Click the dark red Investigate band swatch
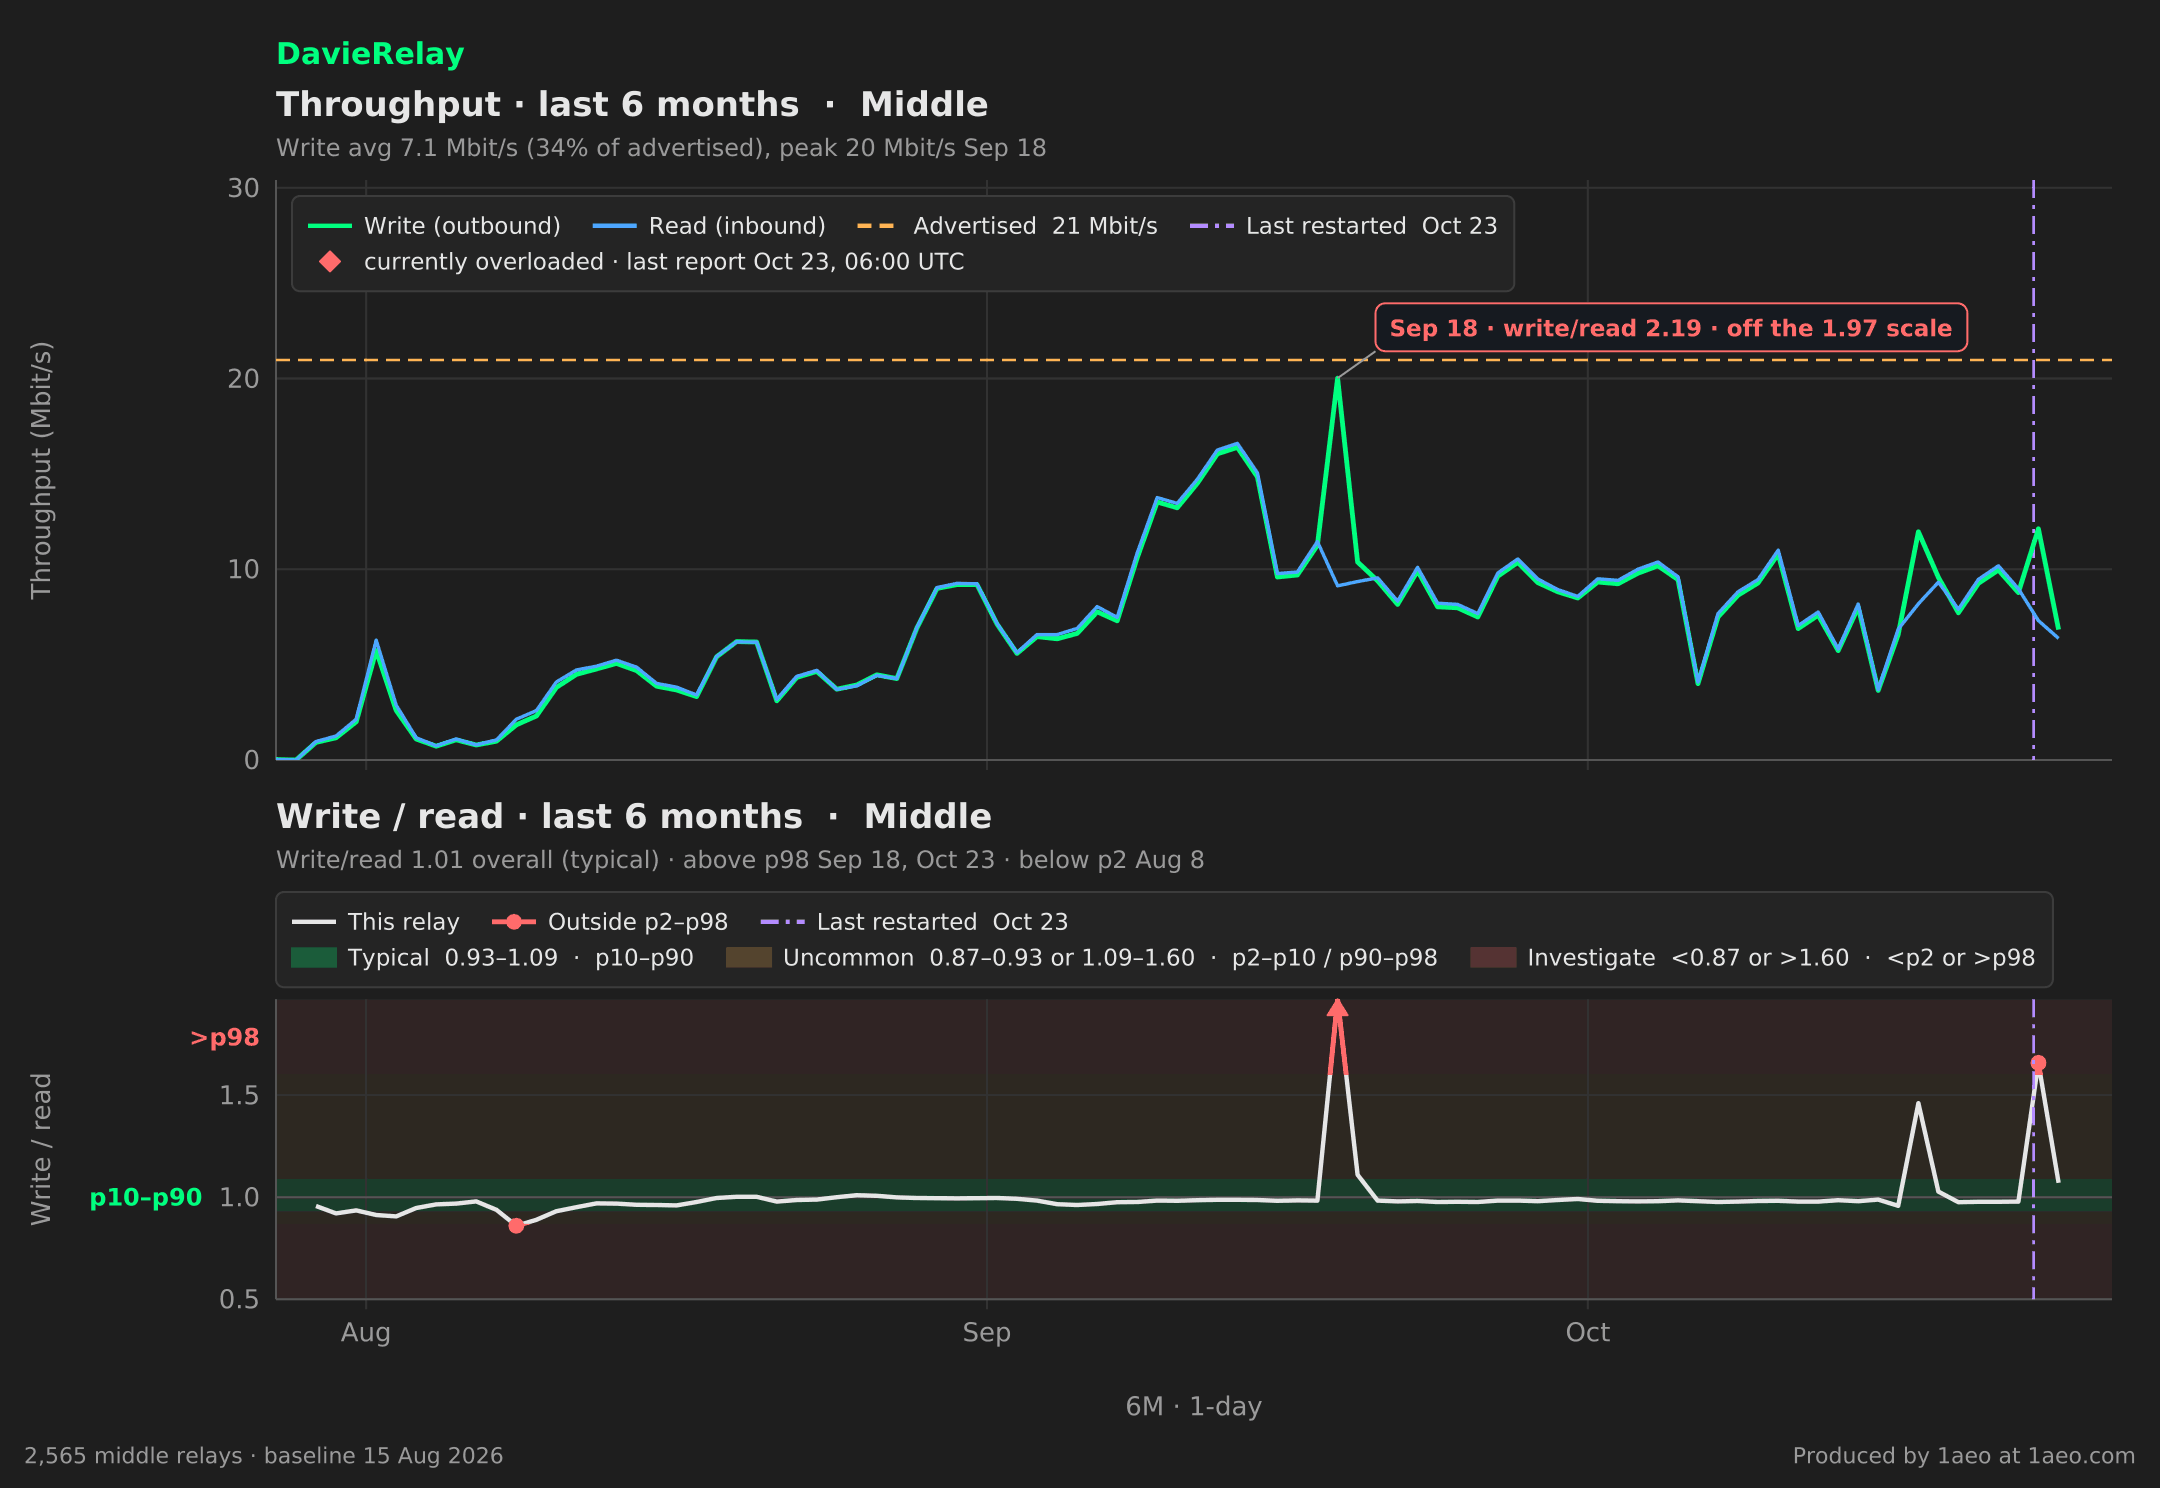 click(x=1493, y=958)
